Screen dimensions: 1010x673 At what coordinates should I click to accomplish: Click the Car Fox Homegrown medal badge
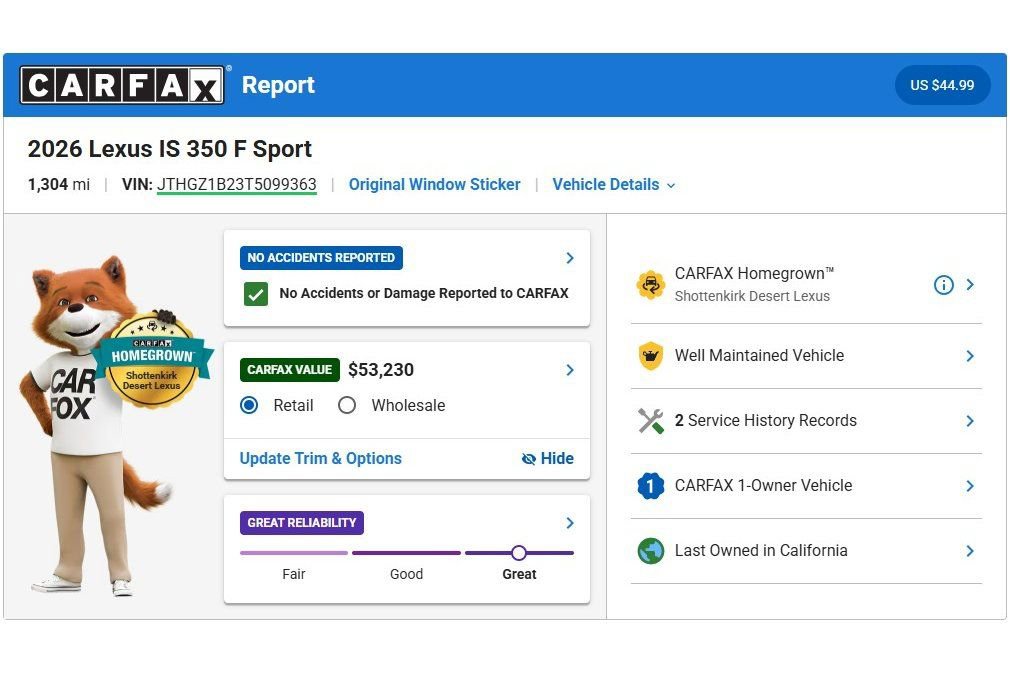tap(152, 359)
